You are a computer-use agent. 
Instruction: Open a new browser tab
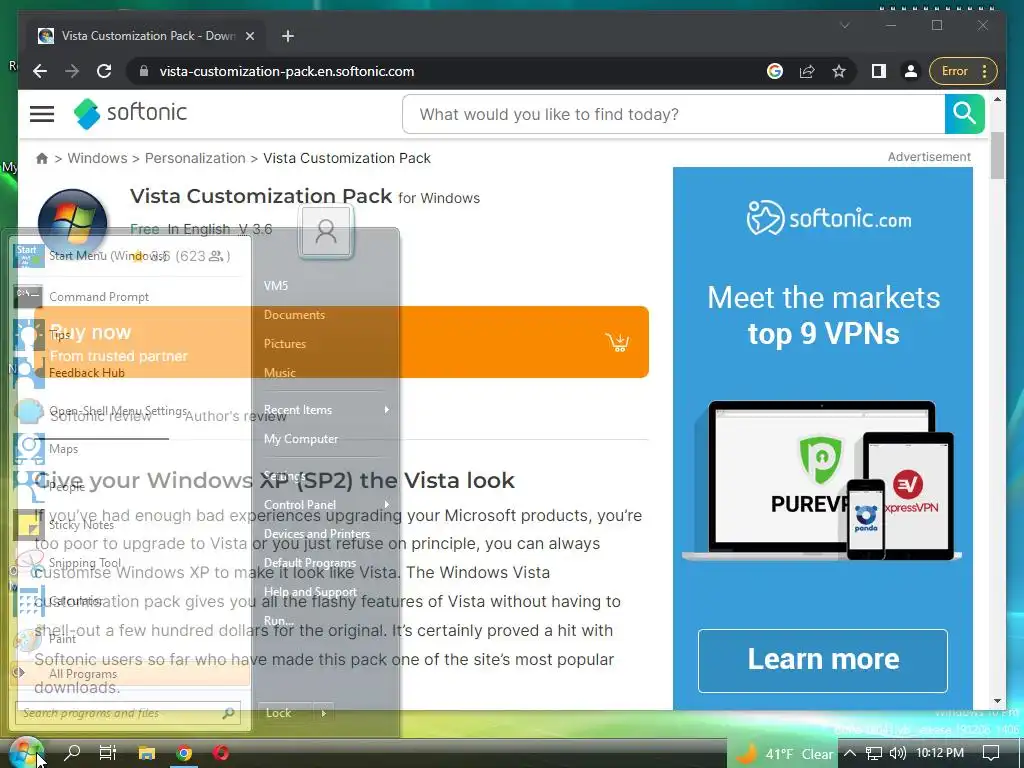point(288,36)
